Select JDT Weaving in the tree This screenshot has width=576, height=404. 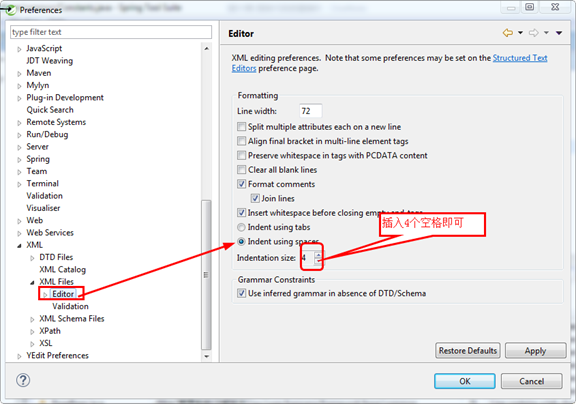point(50,61)
